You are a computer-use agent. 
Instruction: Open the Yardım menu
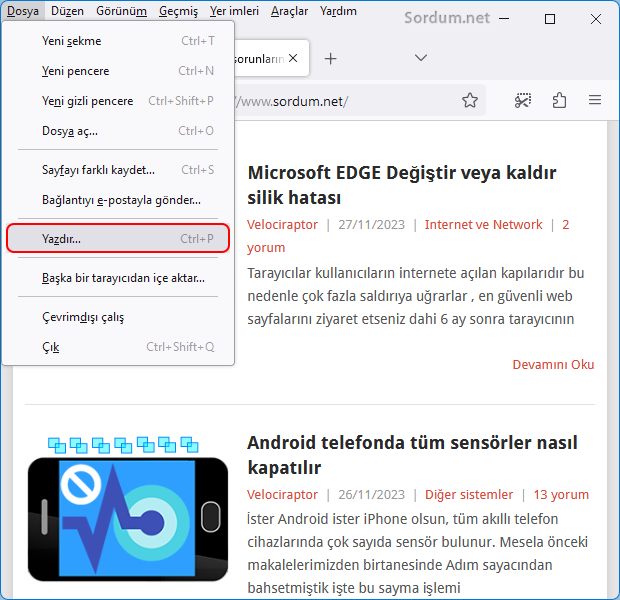click(x=338, y=11)
